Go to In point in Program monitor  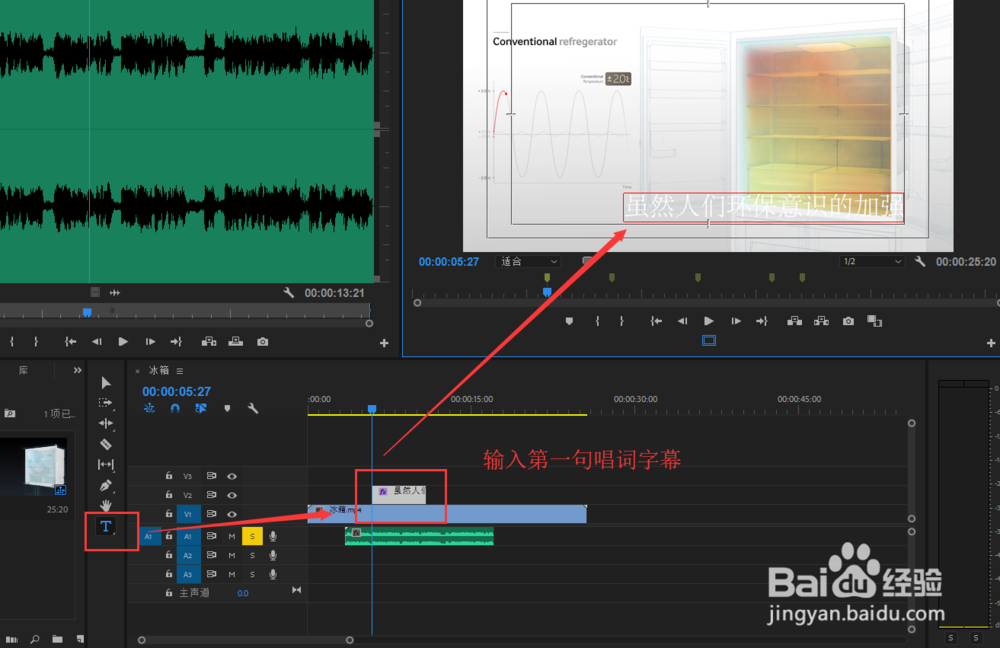point(656,321)
